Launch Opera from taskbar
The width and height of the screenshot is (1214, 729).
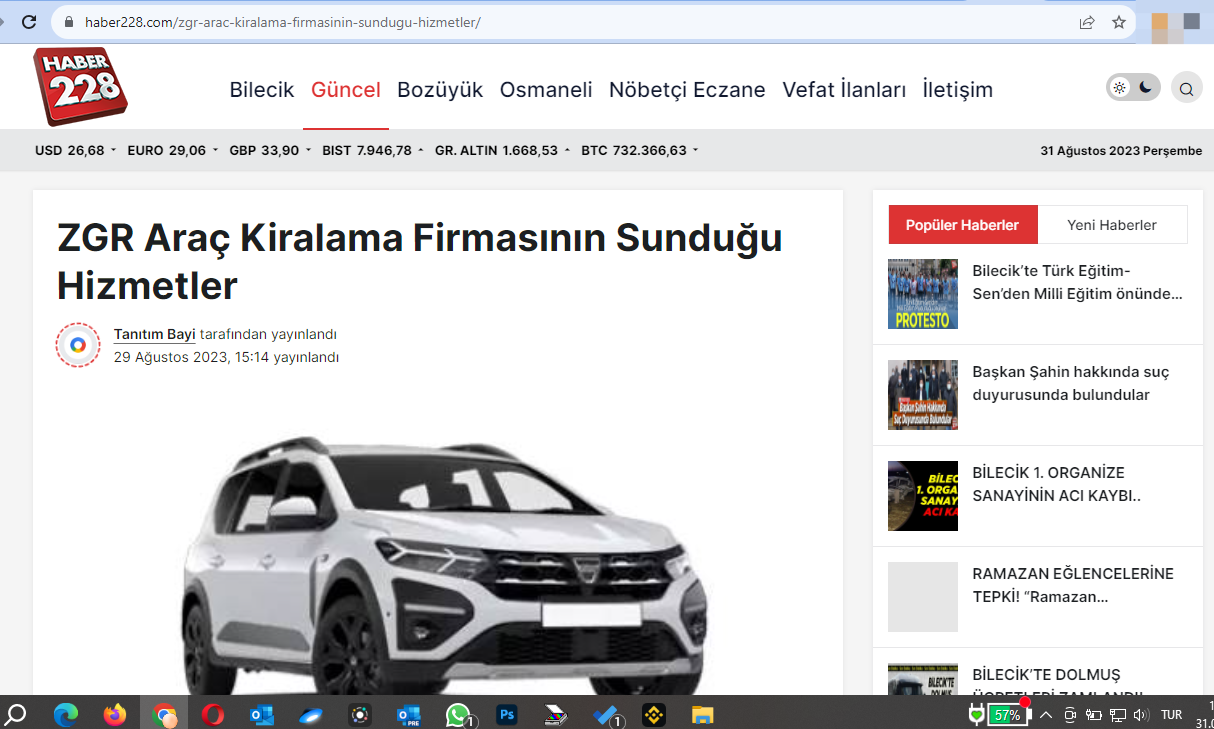(x=212, y=715)
